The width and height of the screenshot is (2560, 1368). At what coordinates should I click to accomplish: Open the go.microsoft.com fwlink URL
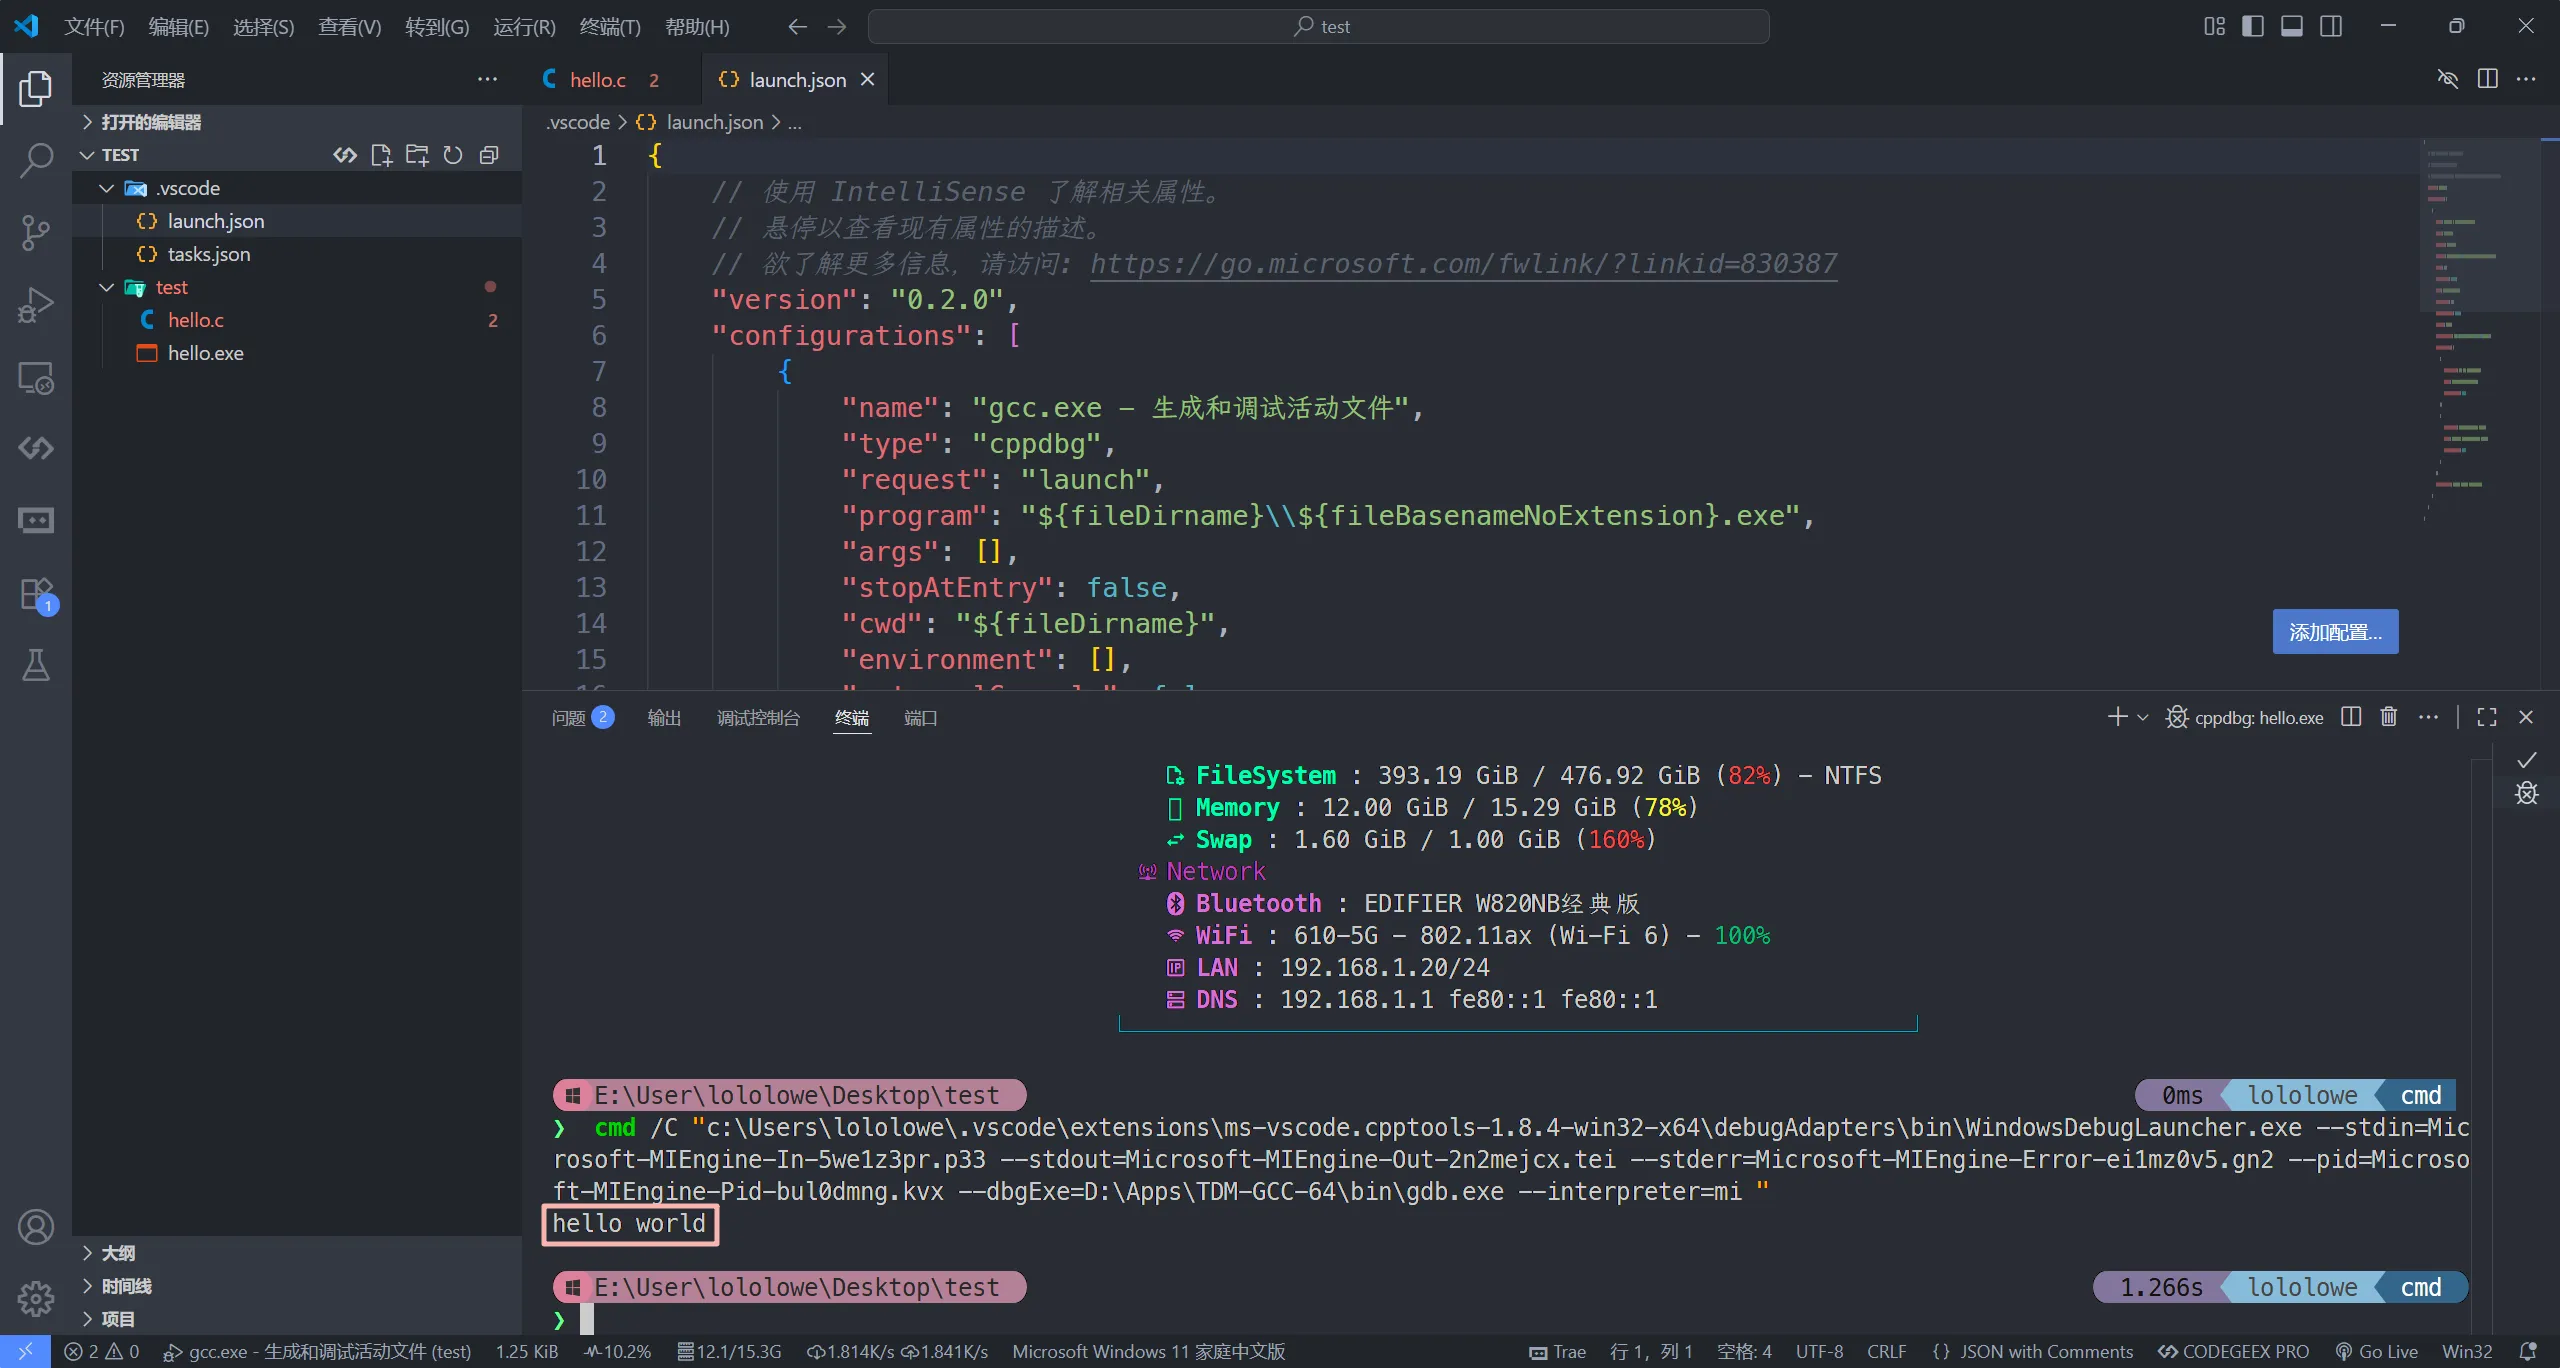(1463, 264)
